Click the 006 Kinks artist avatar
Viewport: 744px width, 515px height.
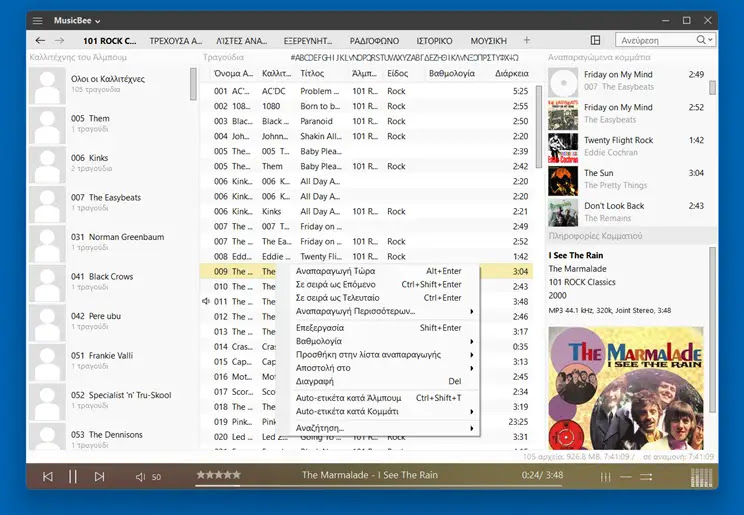tap(47, 165)
